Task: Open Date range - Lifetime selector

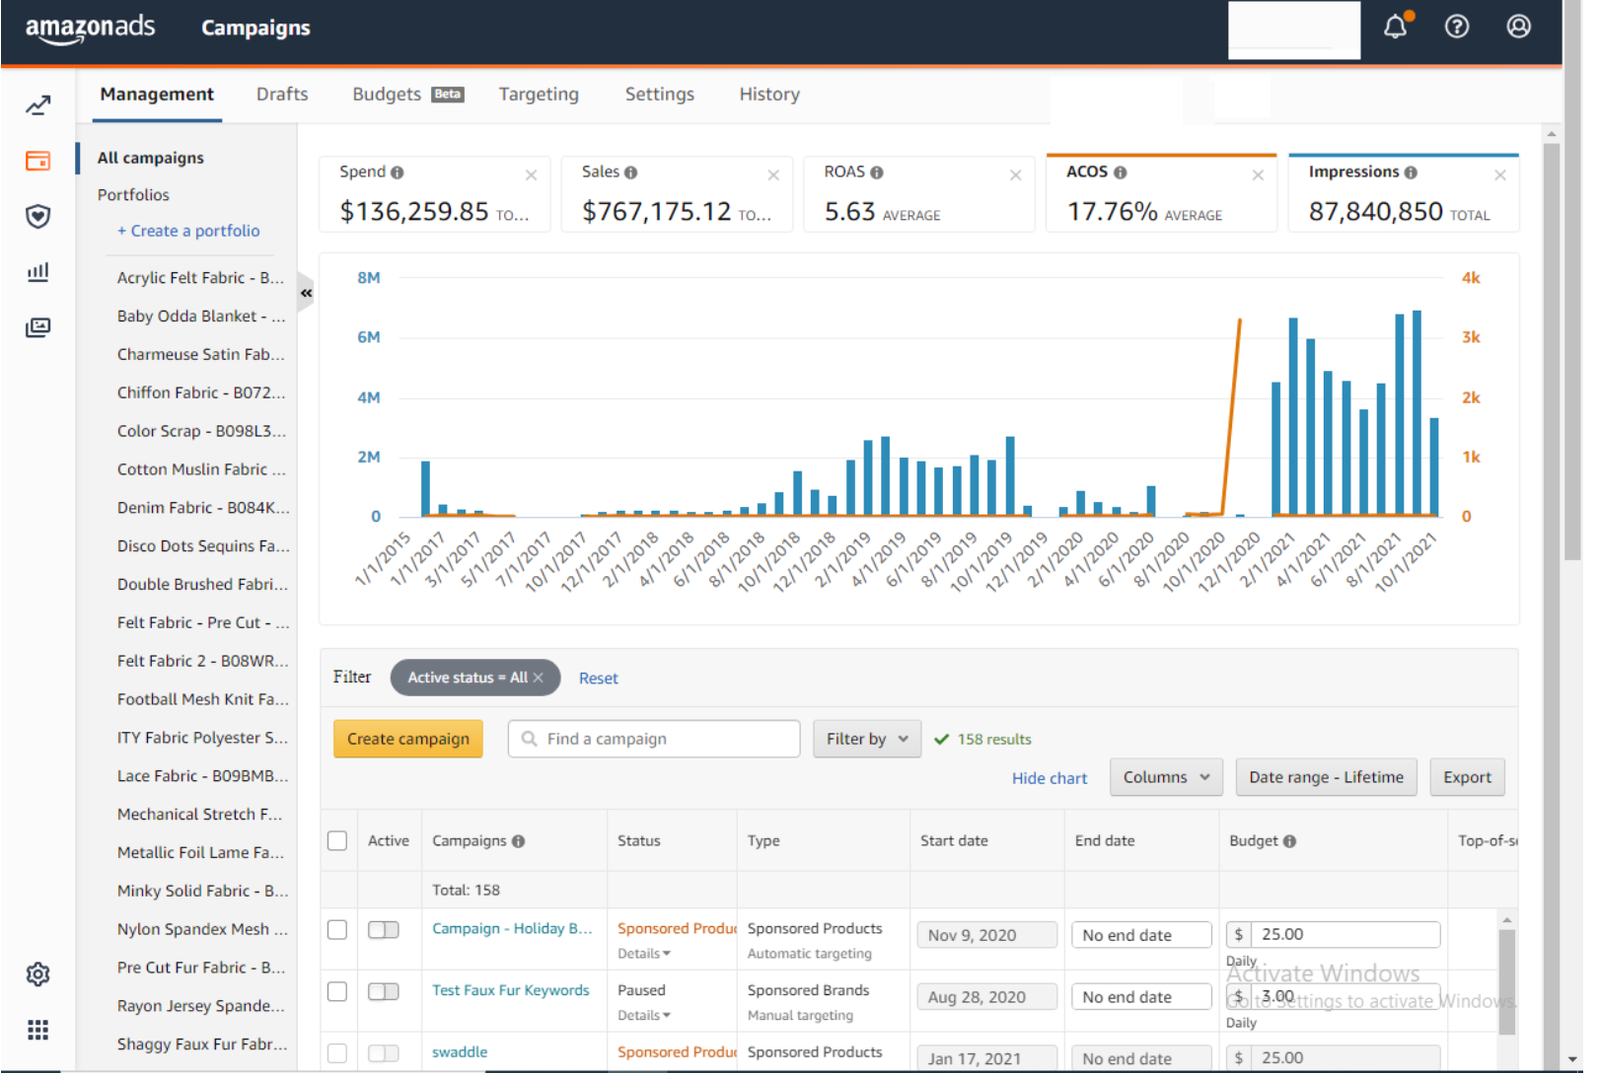Action: click(1326, 777)
